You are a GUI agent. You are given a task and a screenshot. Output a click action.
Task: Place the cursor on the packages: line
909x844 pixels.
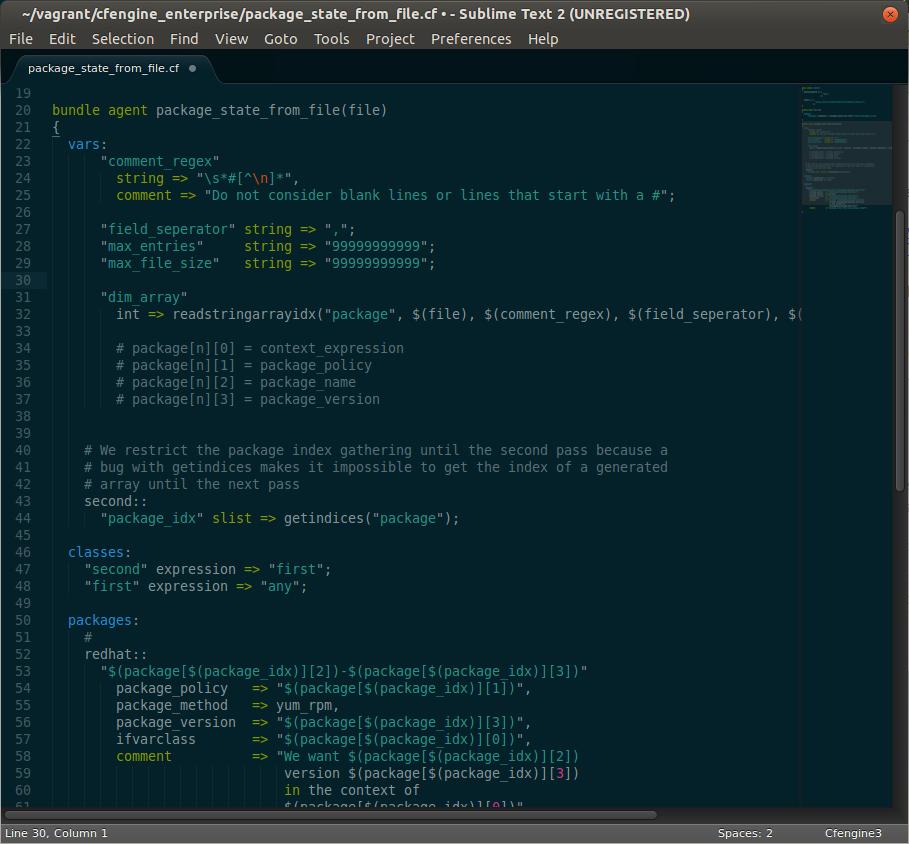click(101, 620)
